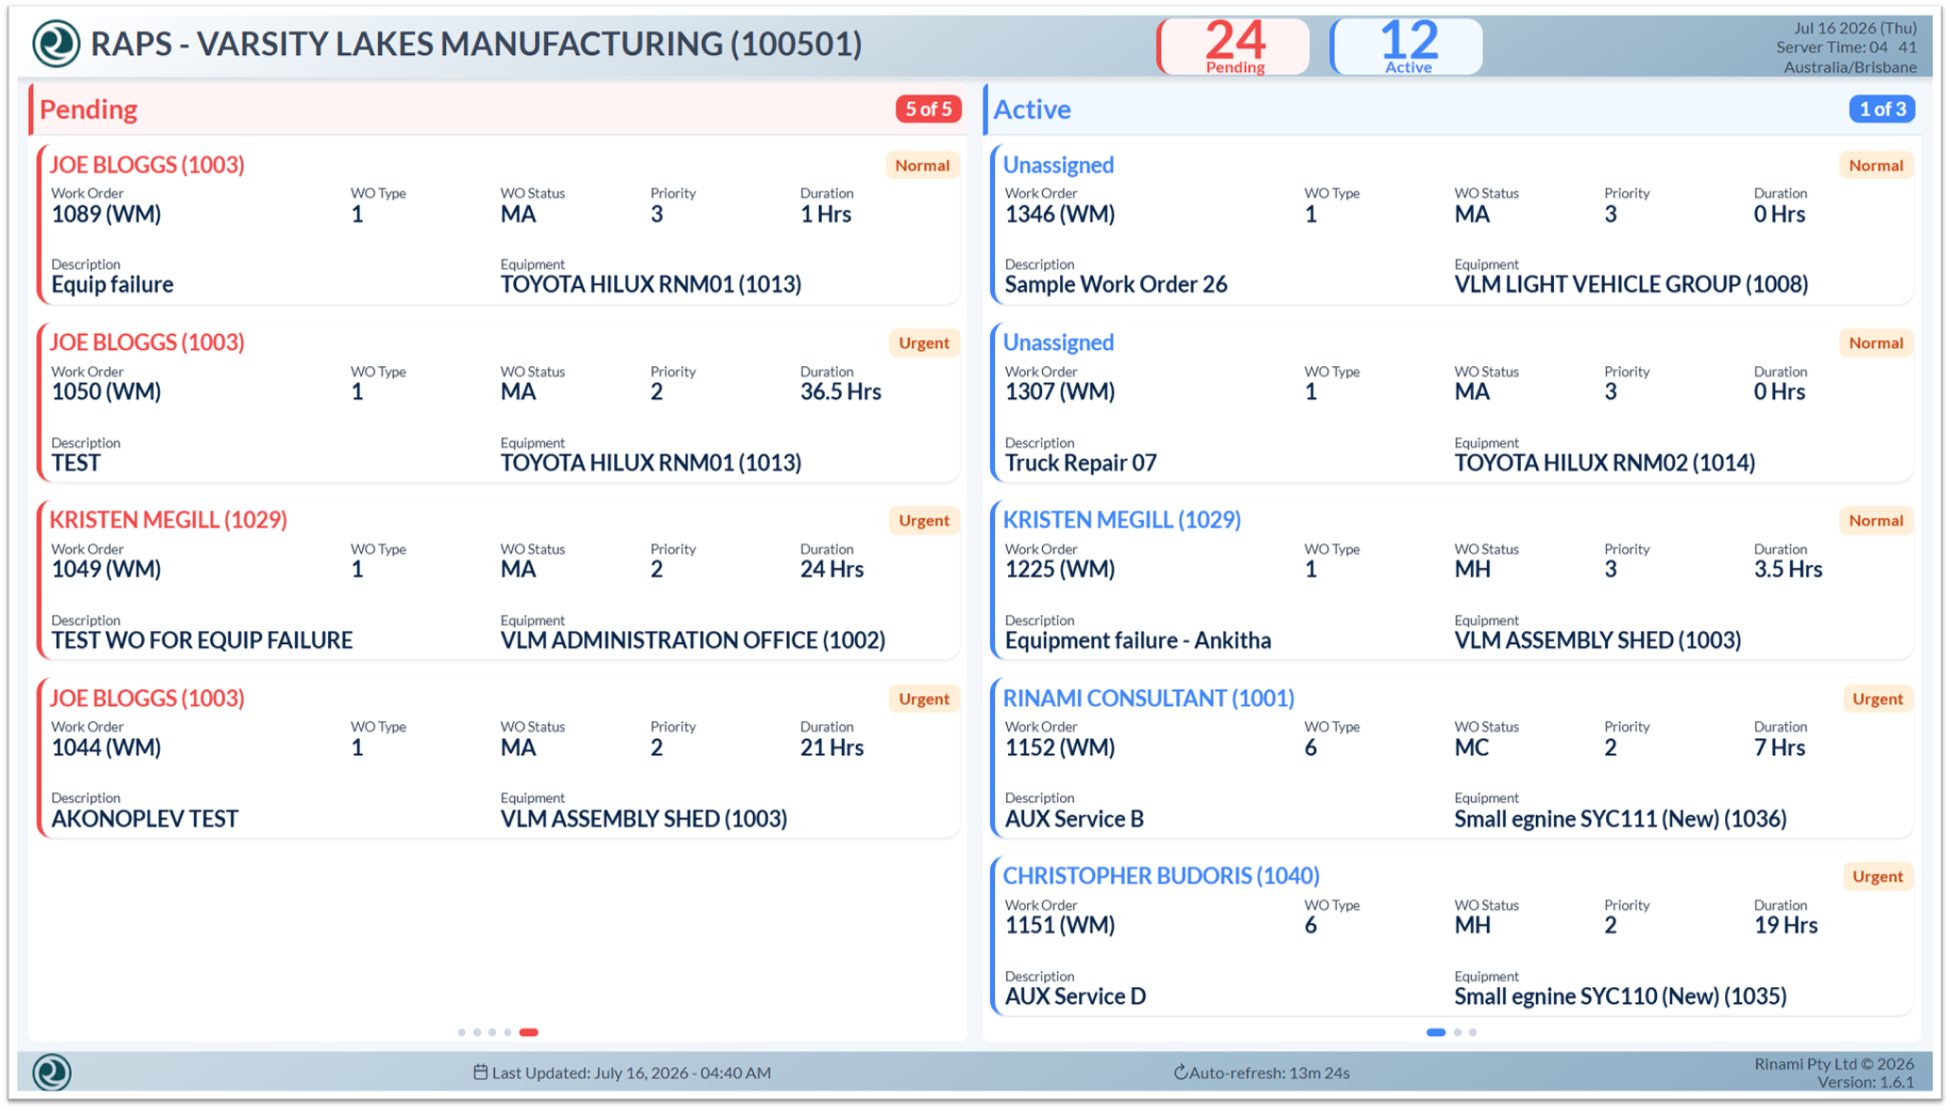Click Sample Work Order 26 description
This screenshot has height=1110, width=1950.
tap(1116, 285)
